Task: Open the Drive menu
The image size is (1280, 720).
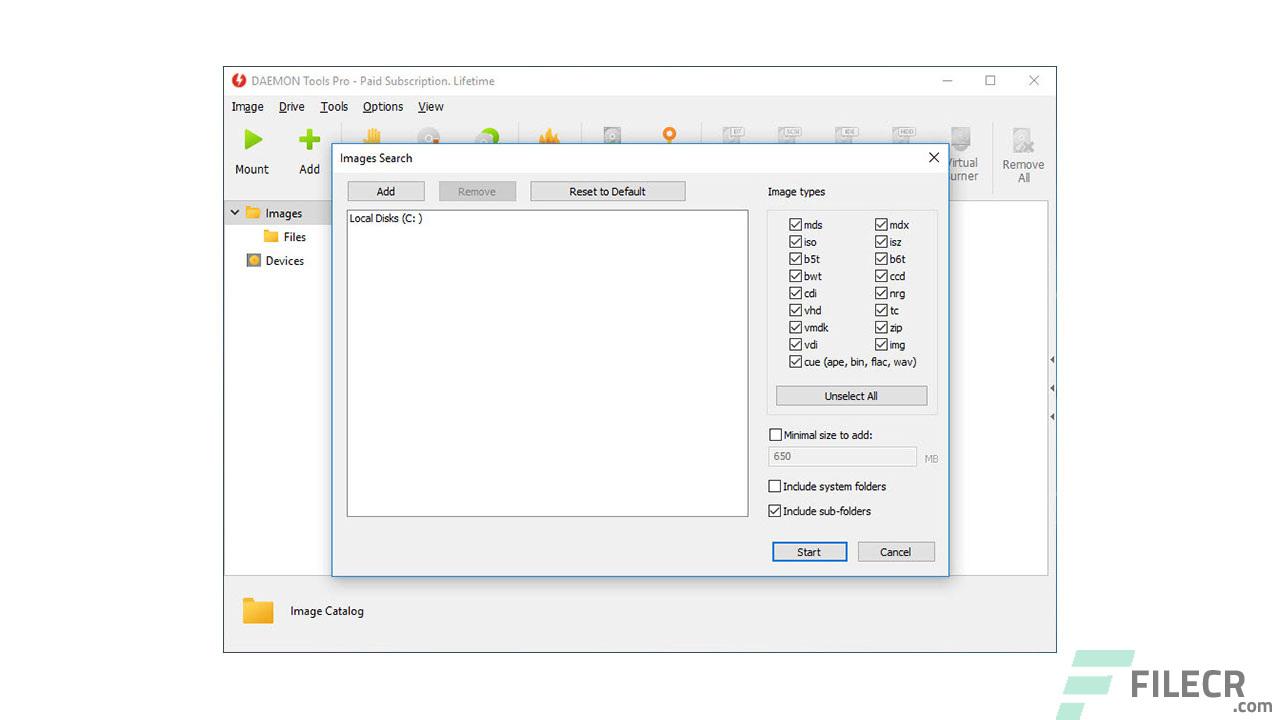Action: point(292,107)
